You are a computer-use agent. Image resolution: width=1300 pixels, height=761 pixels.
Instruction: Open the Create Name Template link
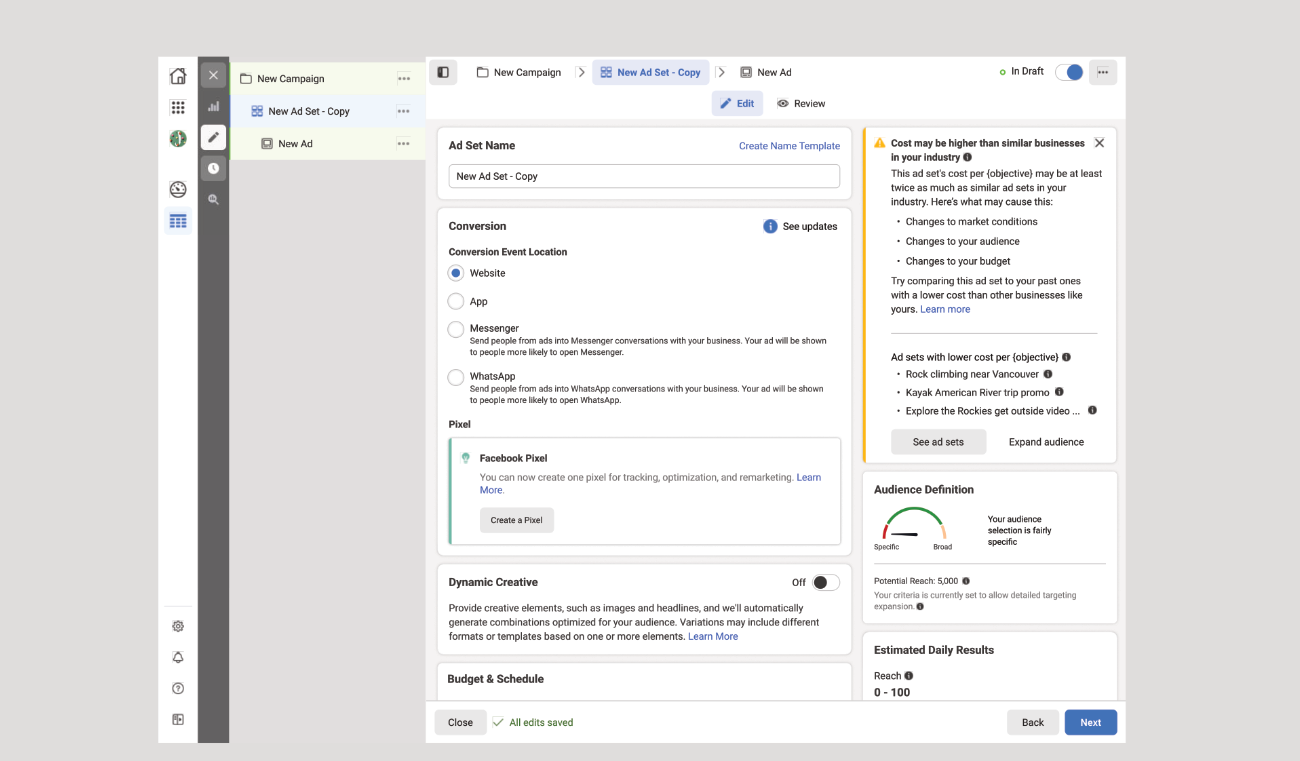tap(789, 146)
